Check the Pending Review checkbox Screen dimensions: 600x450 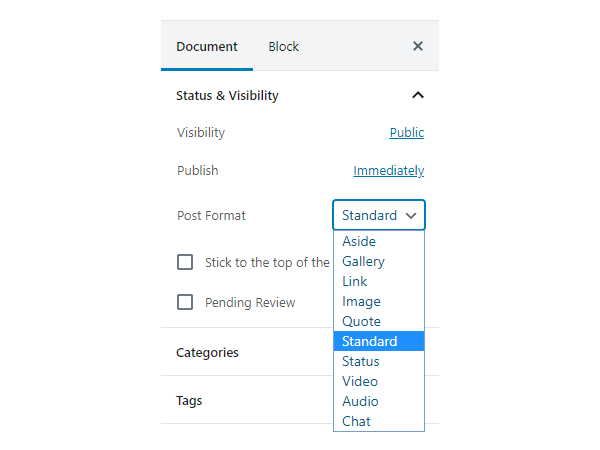click(185, 302)
